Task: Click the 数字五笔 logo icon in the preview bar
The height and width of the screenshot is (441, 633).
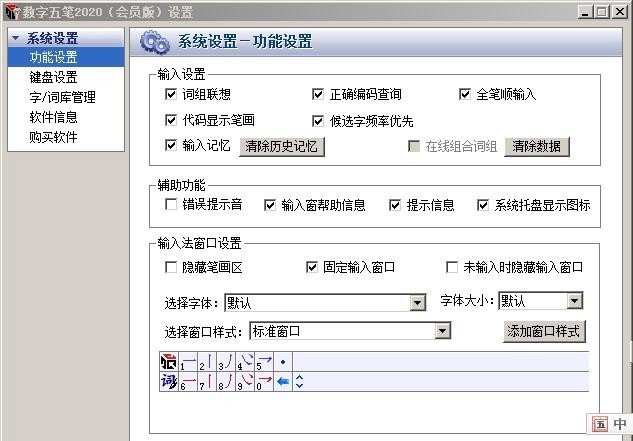Action: [x=169, y=361]
